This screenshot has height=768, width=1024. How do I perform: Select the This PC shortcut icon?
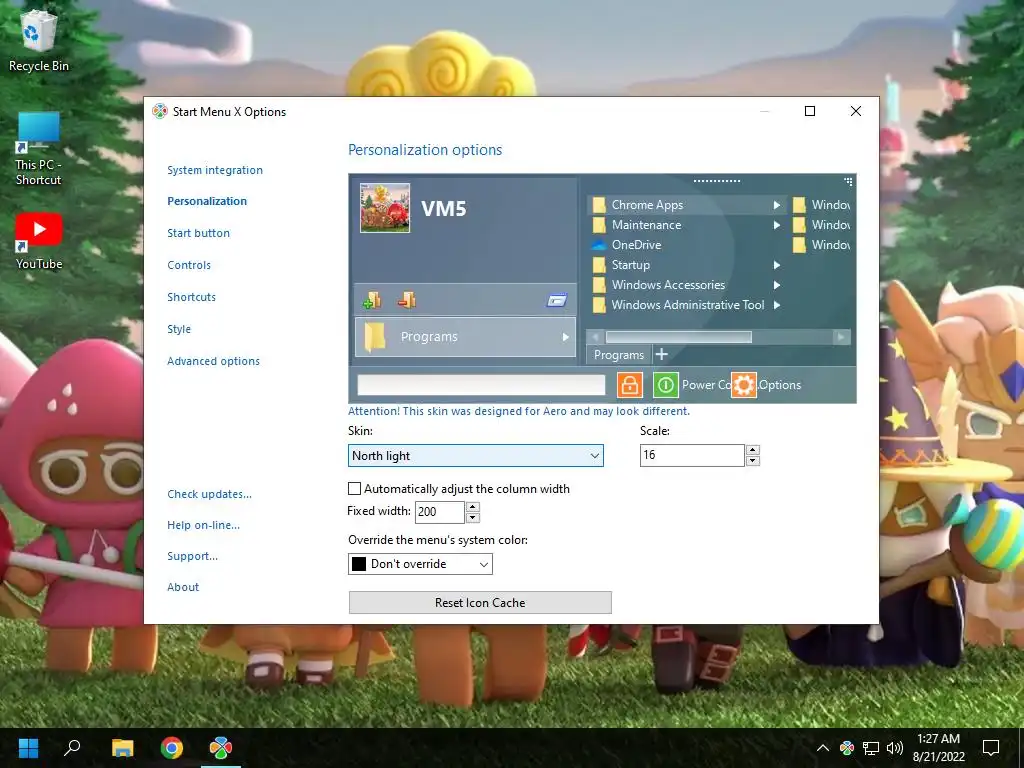coord(39,149)
